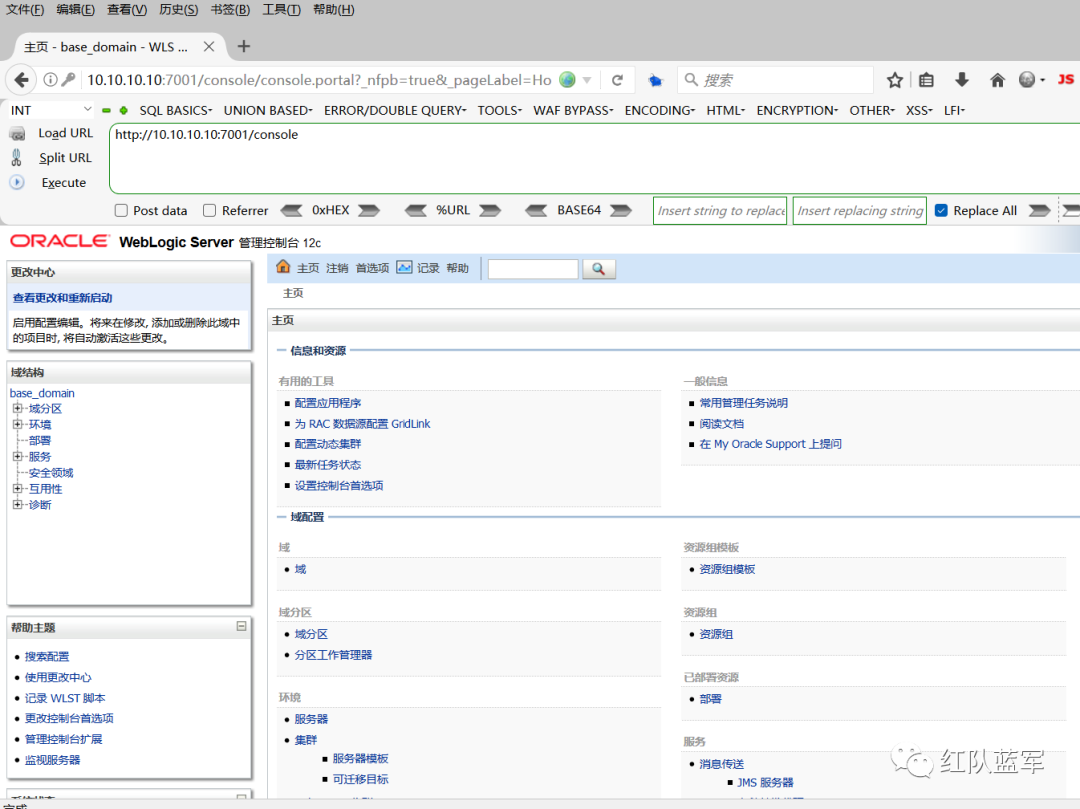Viewport: 1080px width, 809px height.
Task: Expand the 服务 tree node
Action: tap(17, 456)
